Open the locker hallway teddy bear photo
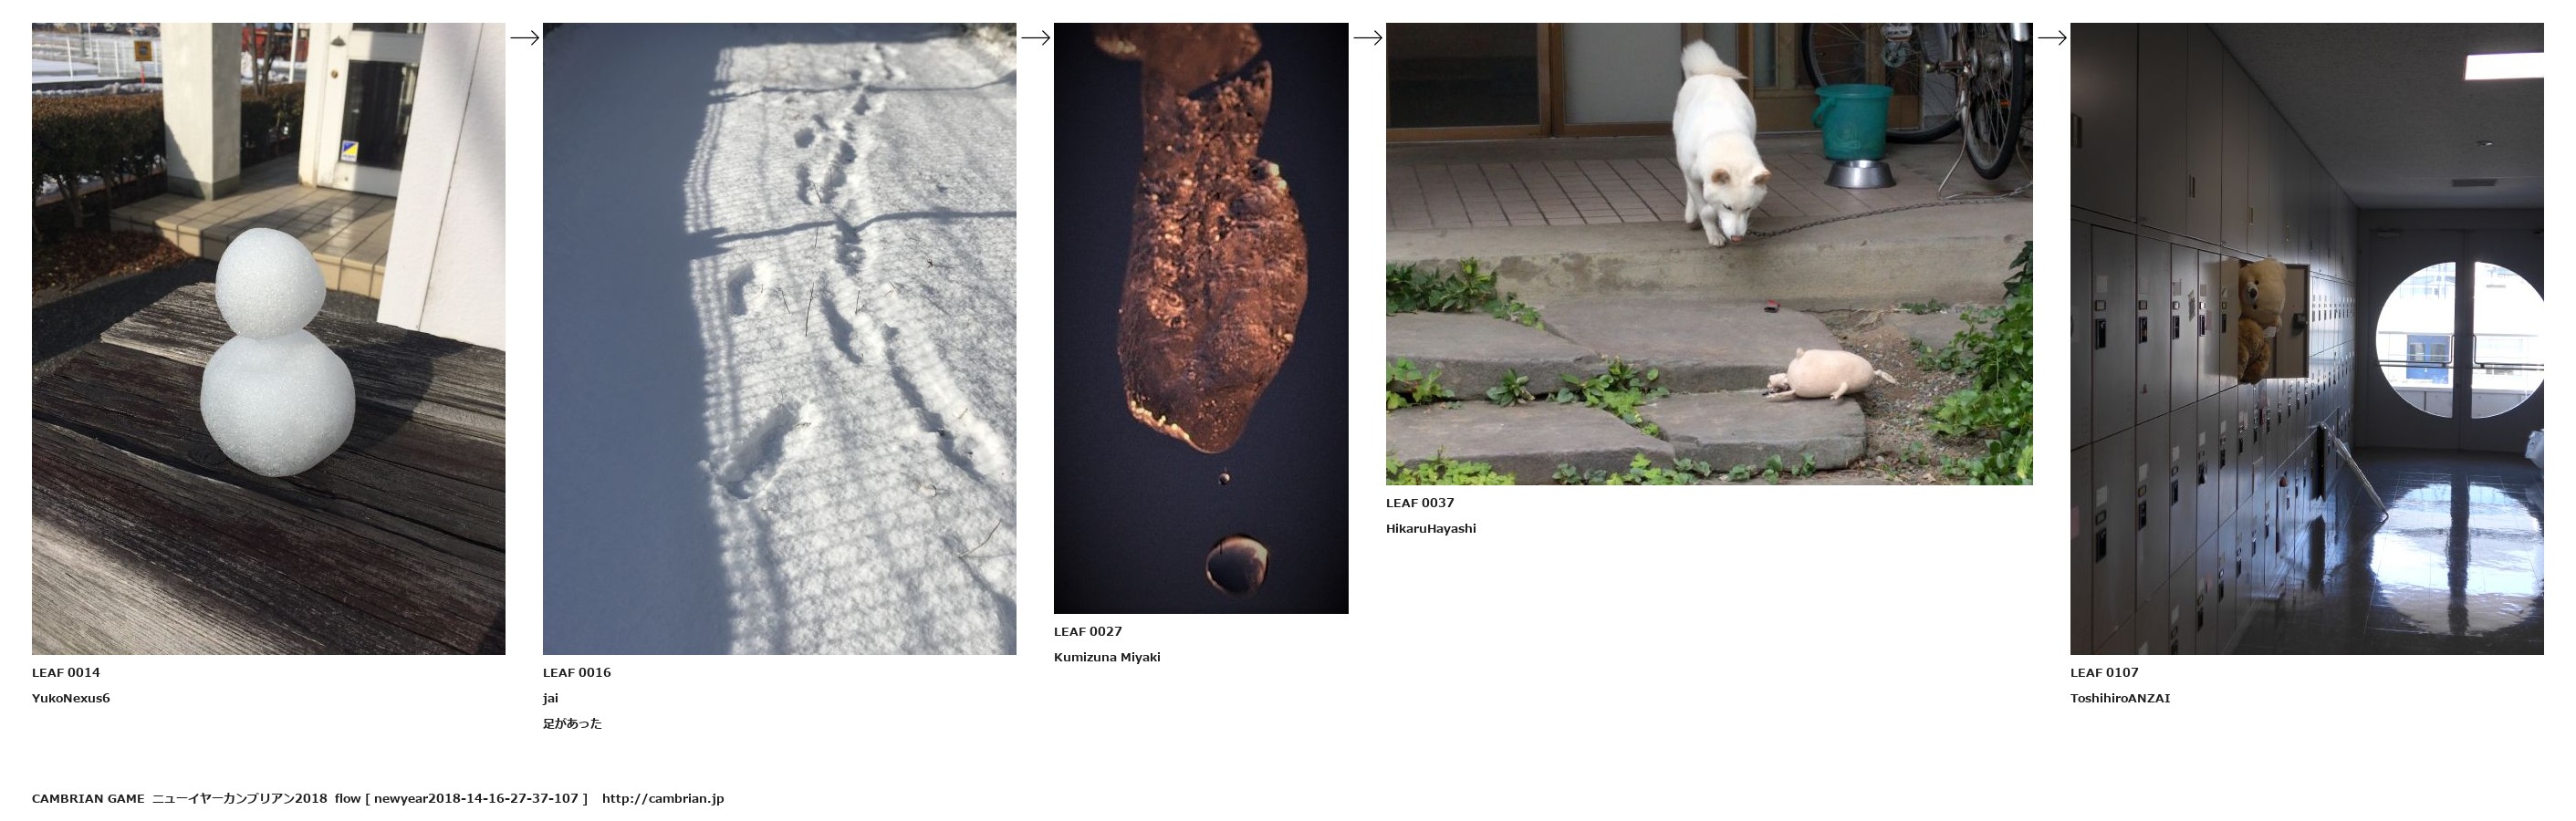The height and width of the screenshot is (821, 2576). pyautogui.click(x=2307, y=339)
